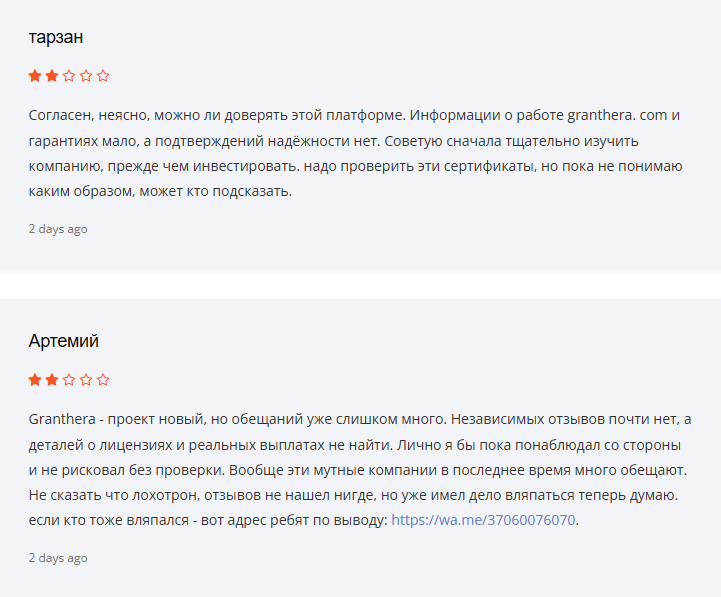Click the timestamp under Артемий's review
The height and width of the screenshot is (597, 721).
(x=58, y=557)
